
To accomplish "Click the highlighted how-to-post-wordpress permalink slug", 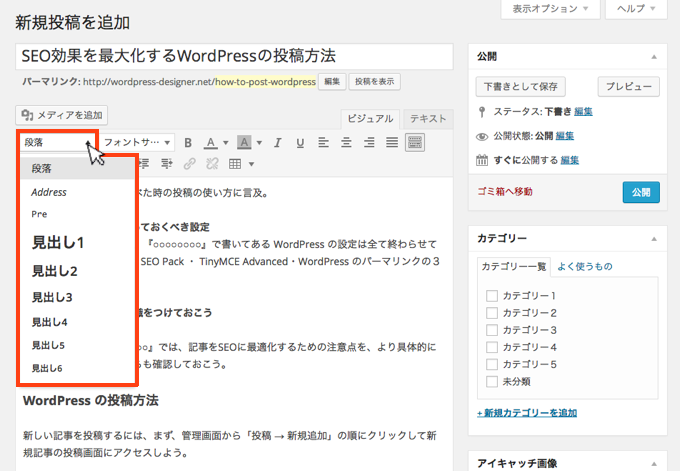I will pos(265,82).
